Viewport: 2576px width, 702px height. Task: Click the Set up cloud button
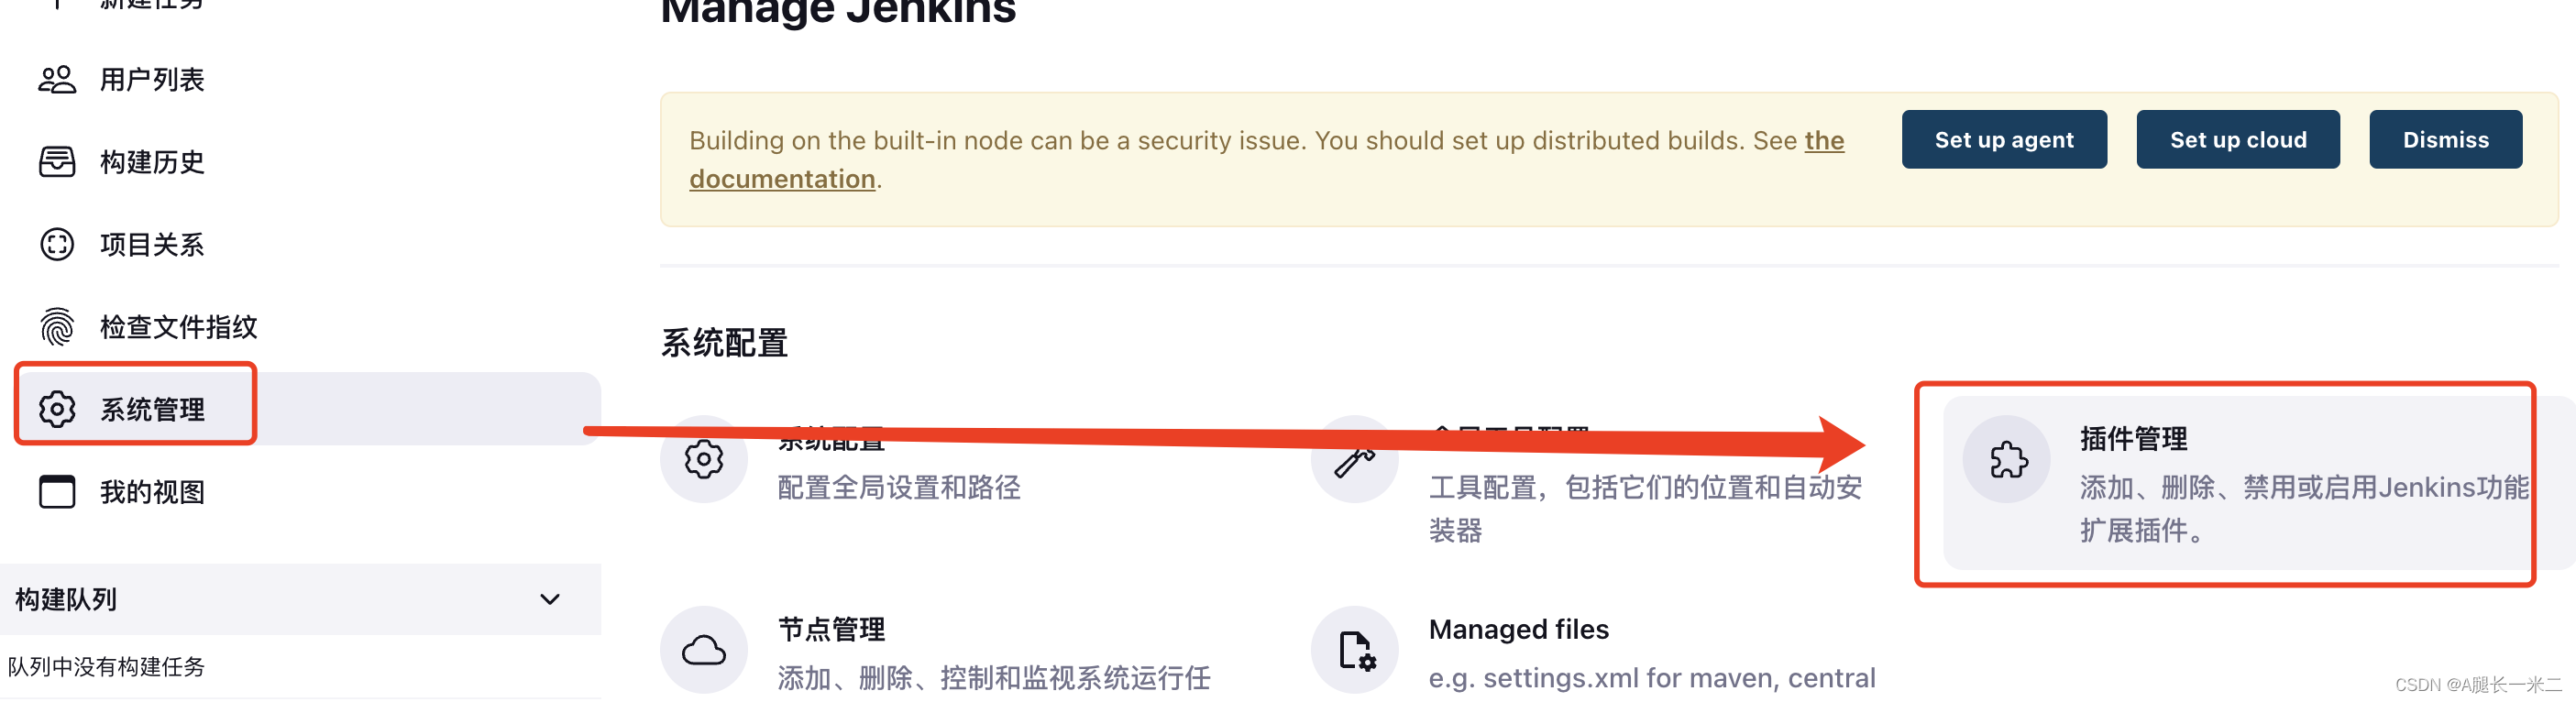(2238, 140)
